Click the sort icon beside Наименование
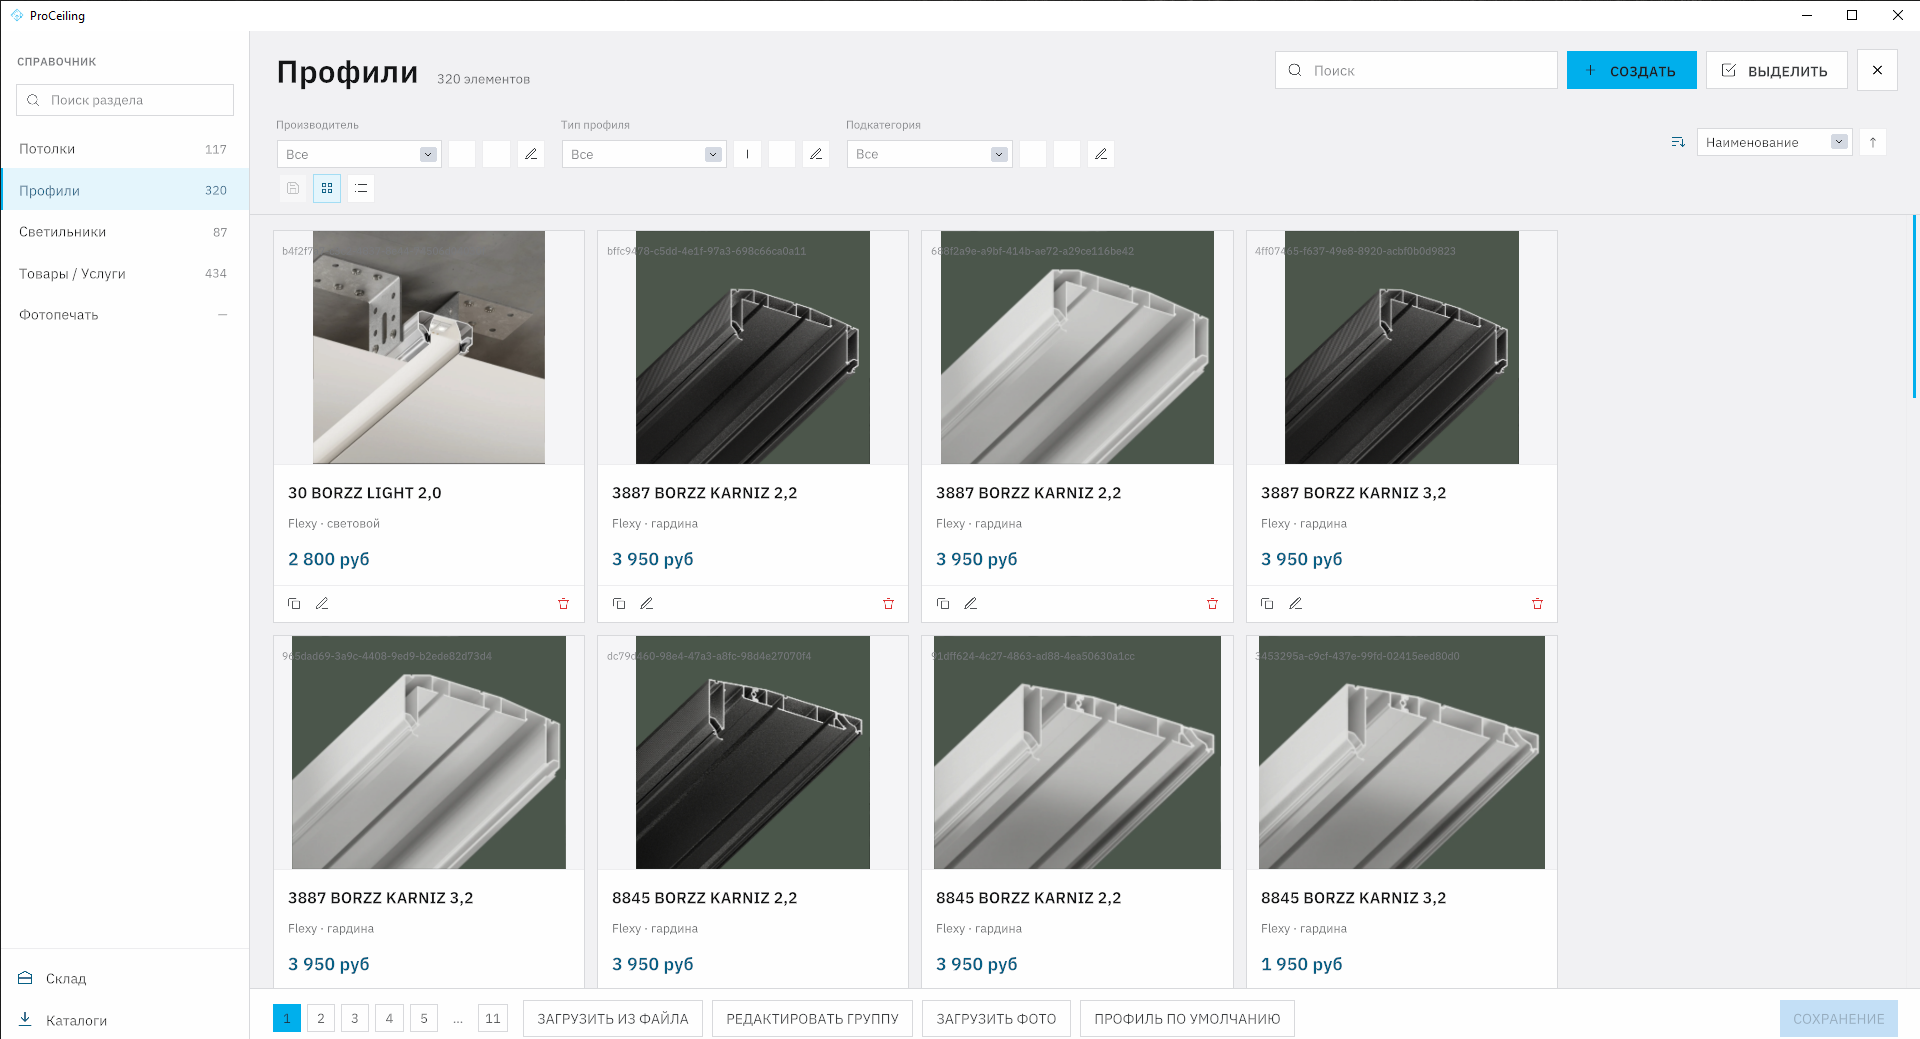This screenshot has height=1039, width=1920. tap(1678, 142)
